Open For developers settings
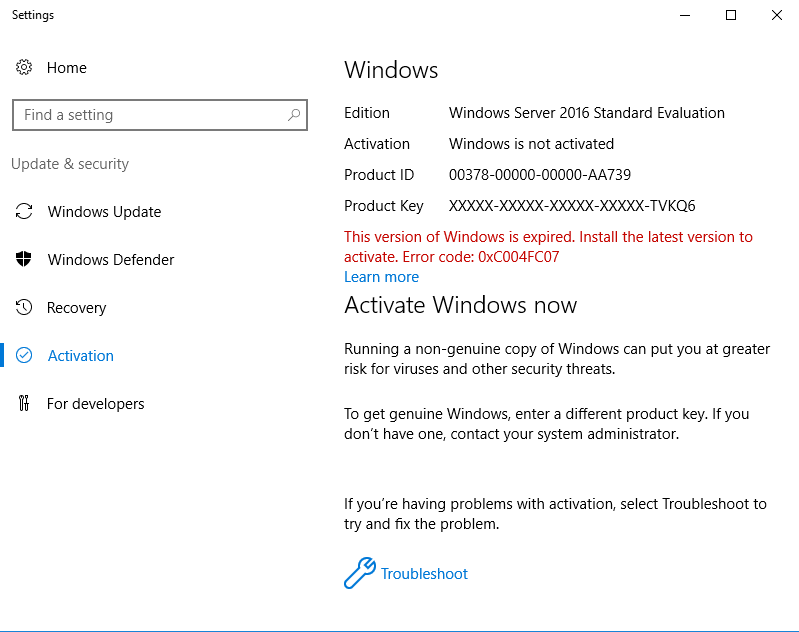Screen dimensions: 799x632 (96, 404)
